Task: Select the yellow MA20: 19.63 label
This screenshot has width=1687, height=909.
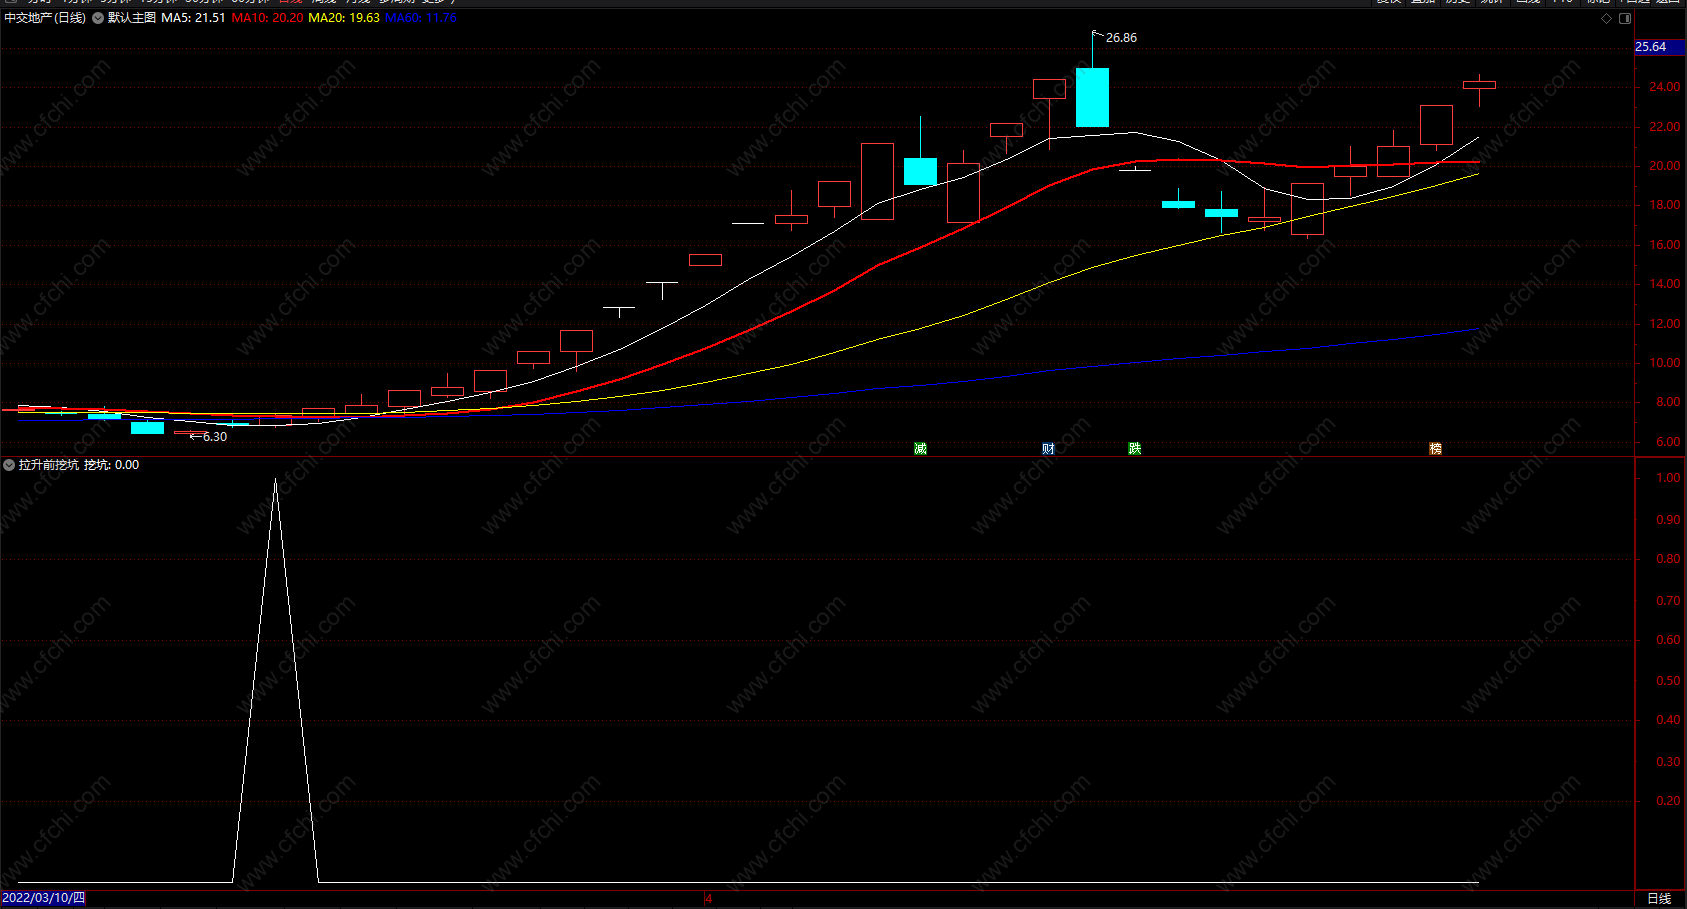Action: click(344, 18)
